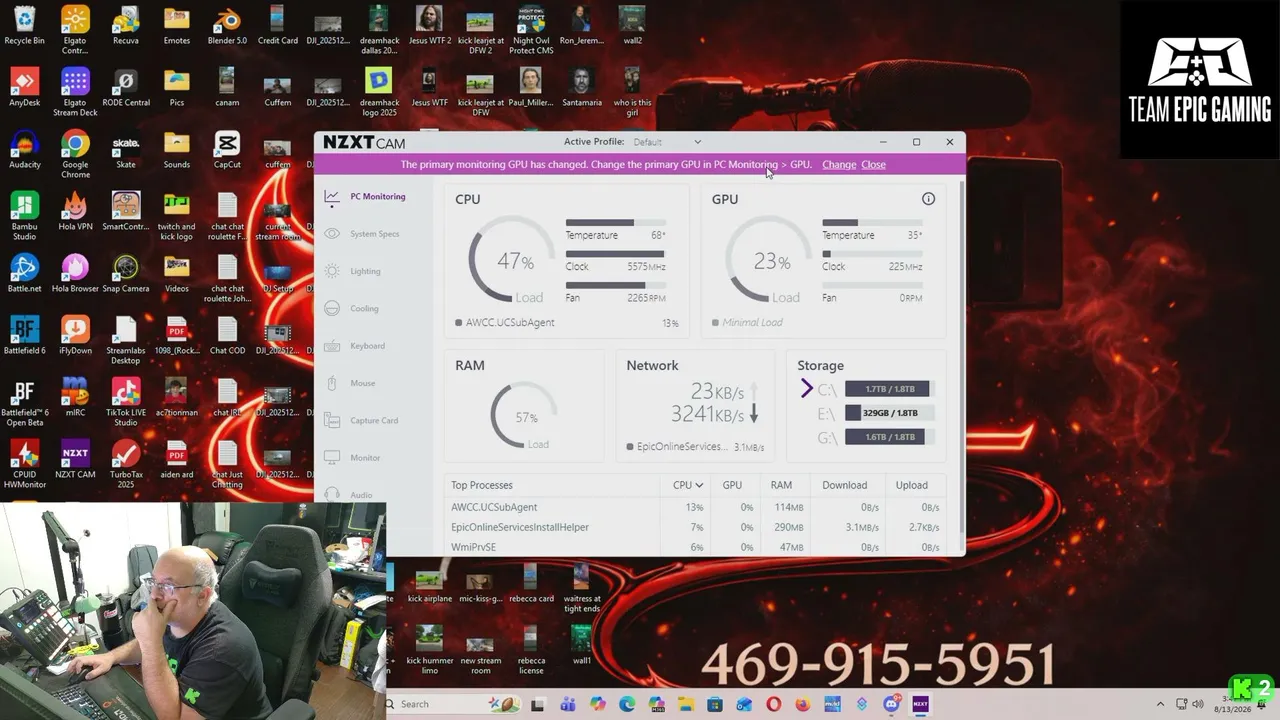Click the GPU info icon
1280x720 pixels.
928,199
